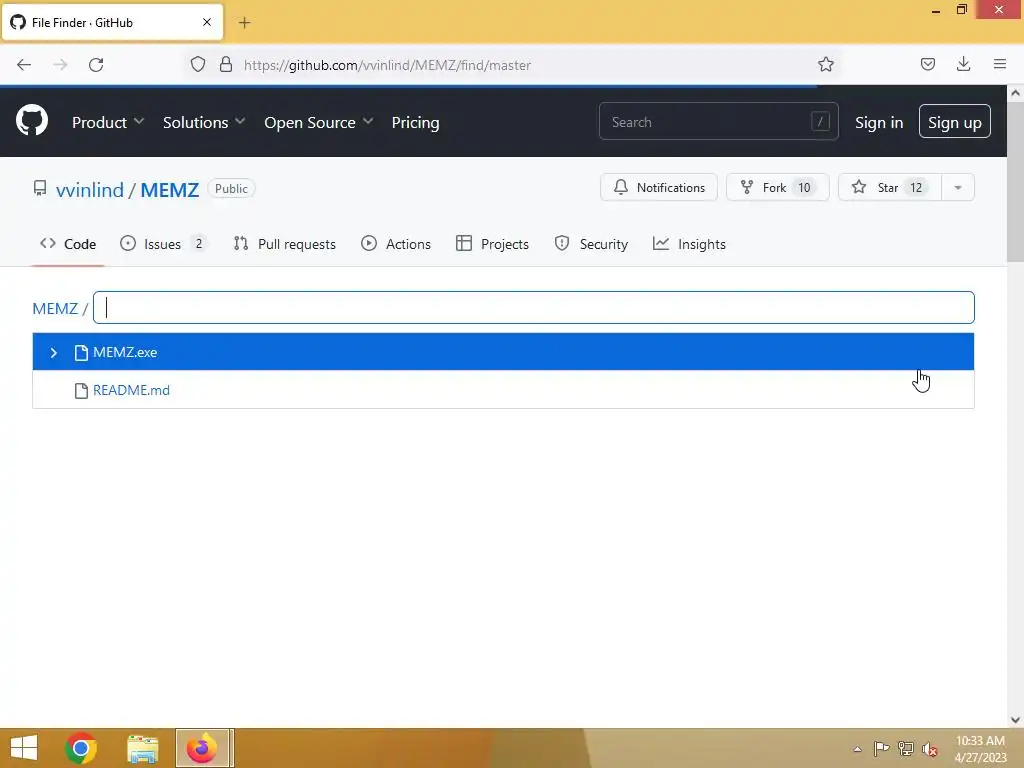This screenshot has height=768, width=1024.
Task: Click the Notifications button
Action: pyautogui.click(x=658, y=187)
